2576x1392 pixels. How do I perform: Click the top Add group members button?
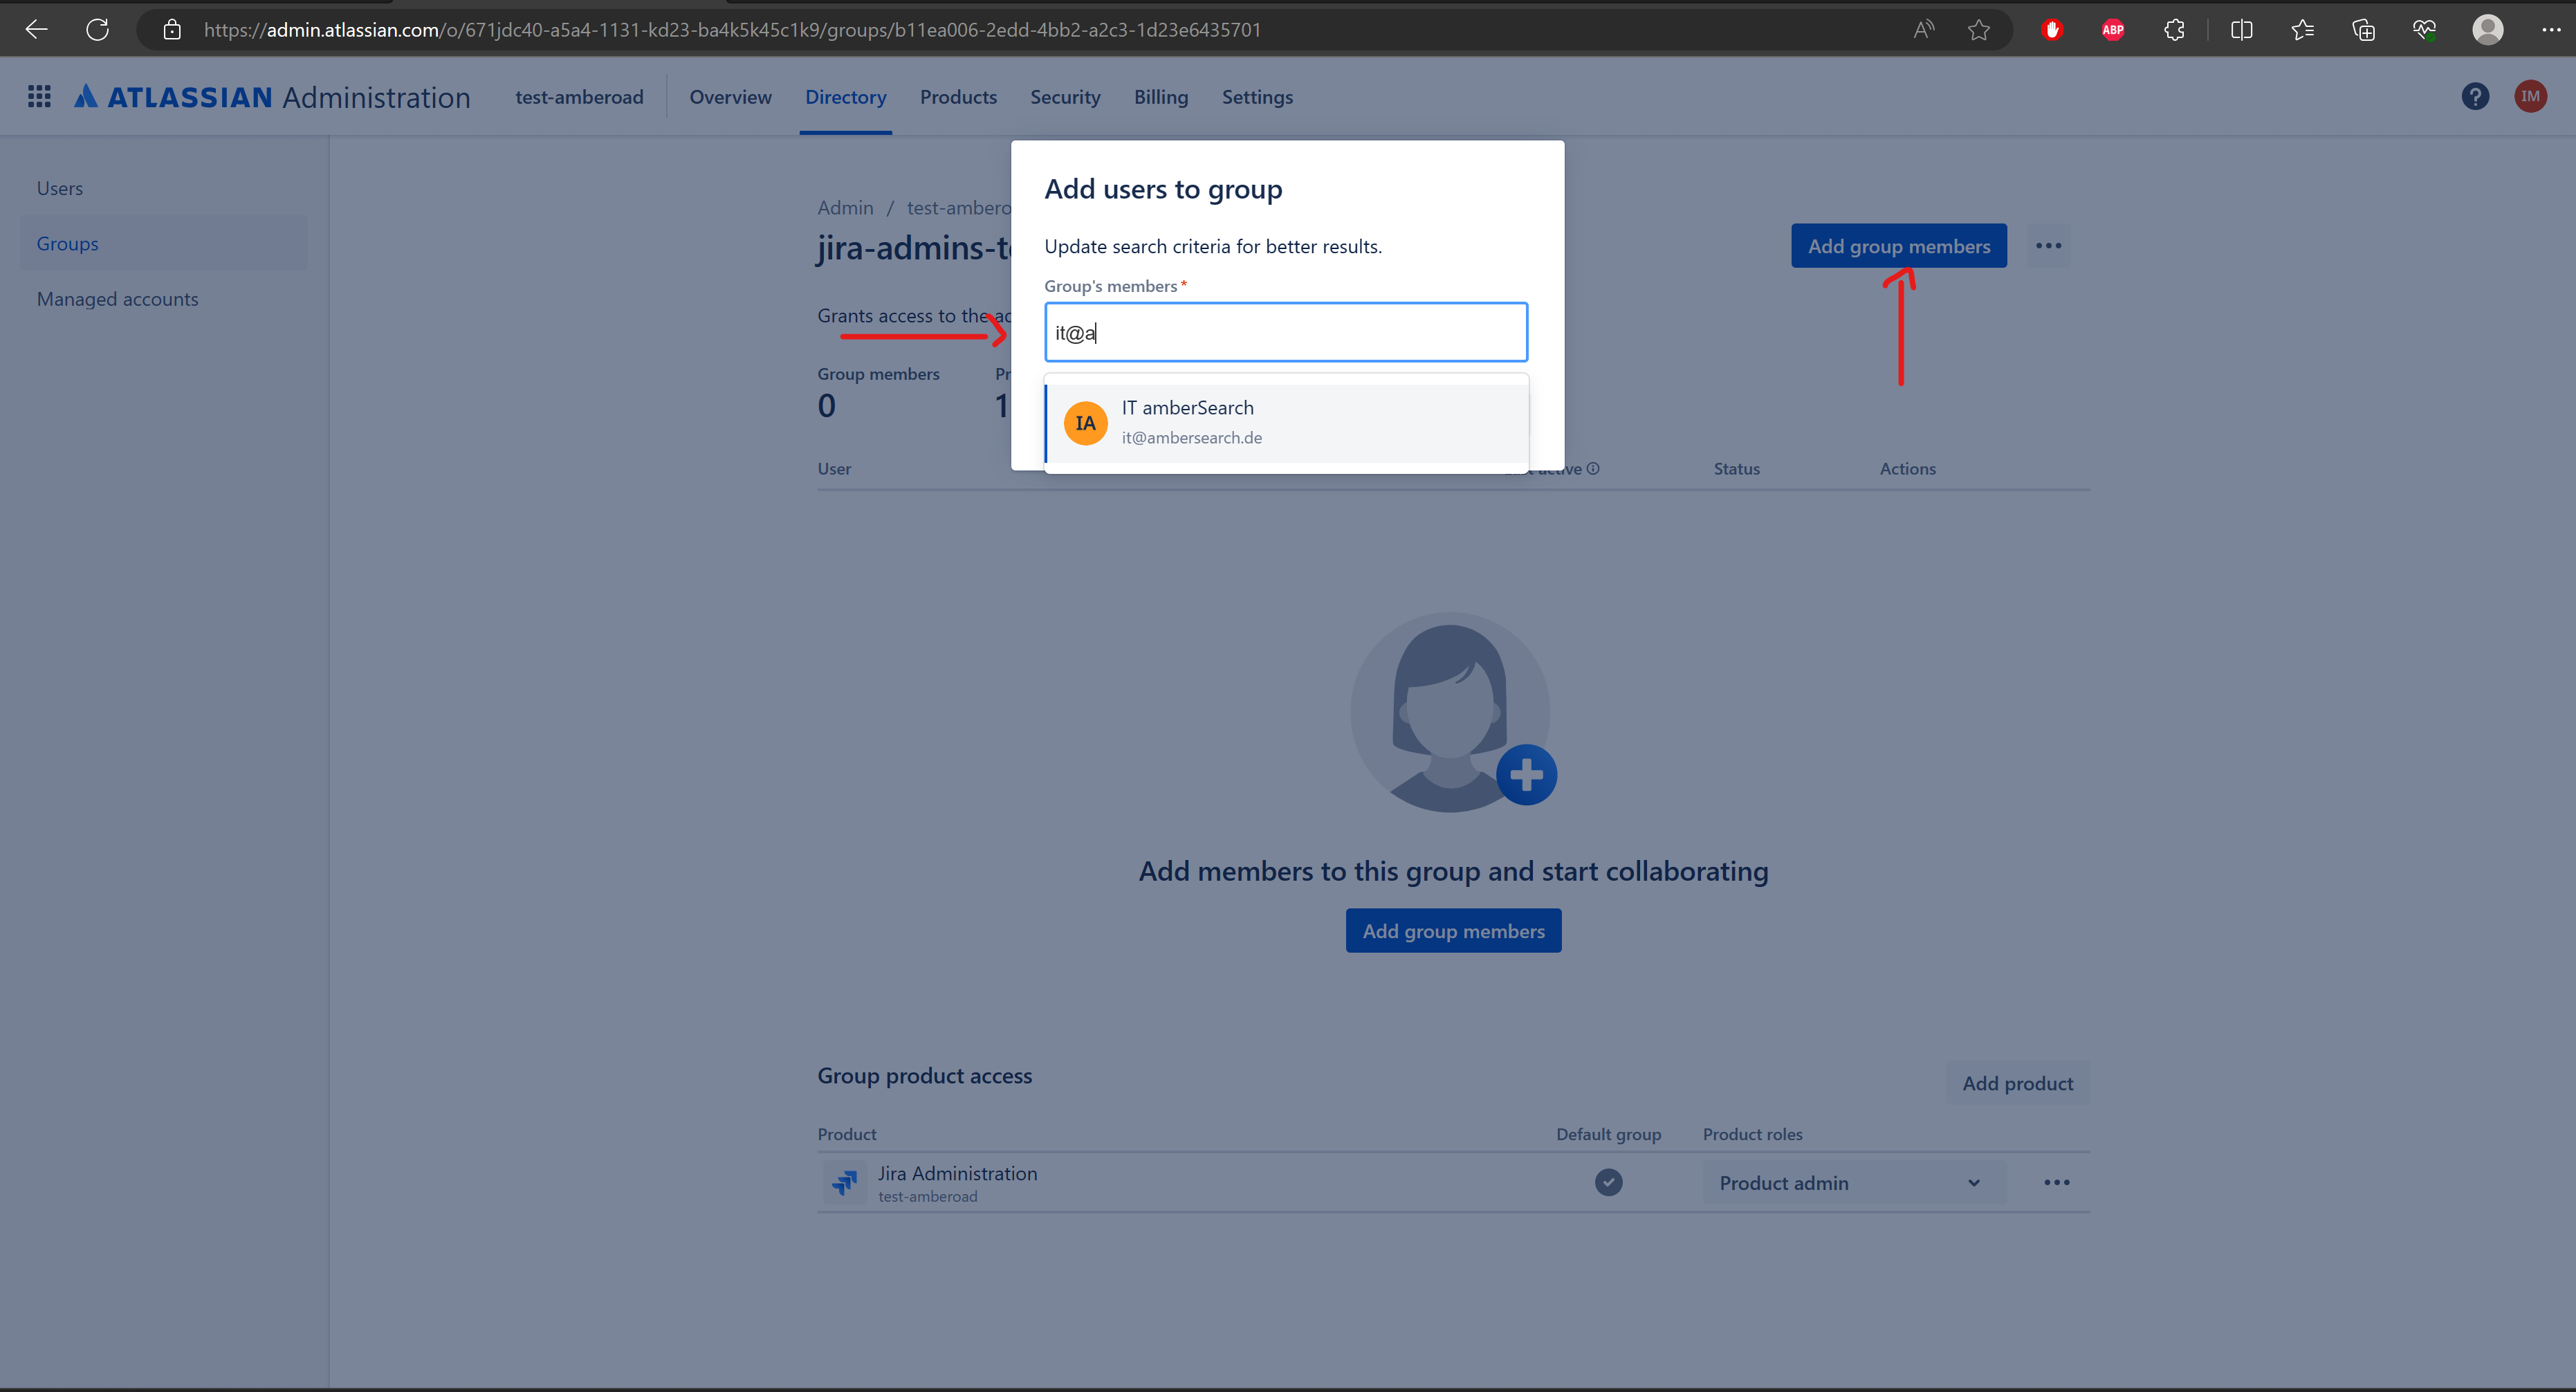[x=1898, y=246]
